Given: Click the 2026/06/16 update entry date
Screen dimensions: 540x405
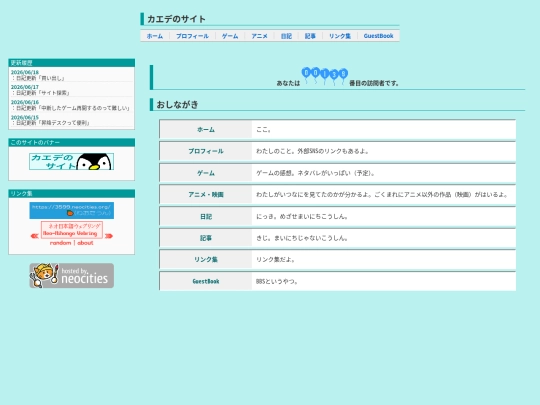Looking at the screenshot, I should [25, 102].
